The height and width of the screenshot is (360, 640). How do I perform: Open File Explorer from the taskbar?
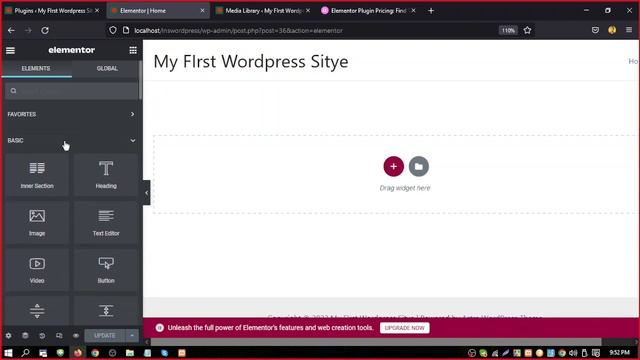point(130,353)
